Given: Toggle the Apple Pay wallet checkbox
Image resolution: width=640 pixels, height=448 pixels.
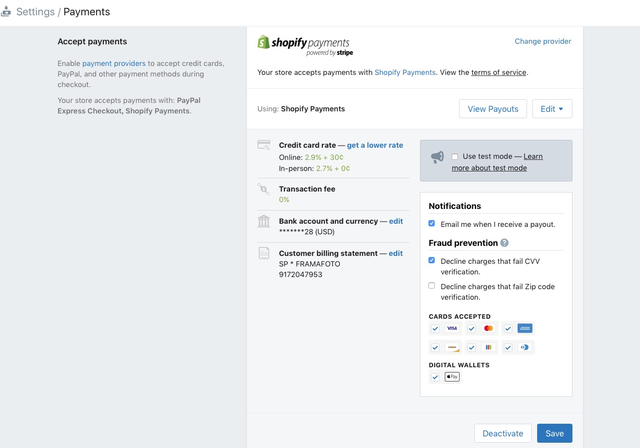Looking at the screenshot, I should (435, 377).
